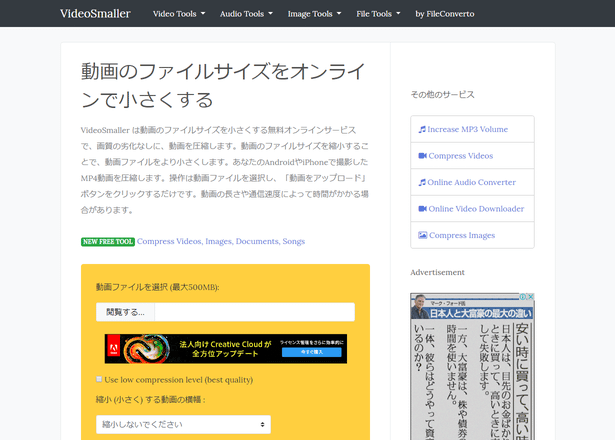Click the VideoSmaller site logo
Screen dimensions: 615x440
pyautogui.click(x=95, y=14)
